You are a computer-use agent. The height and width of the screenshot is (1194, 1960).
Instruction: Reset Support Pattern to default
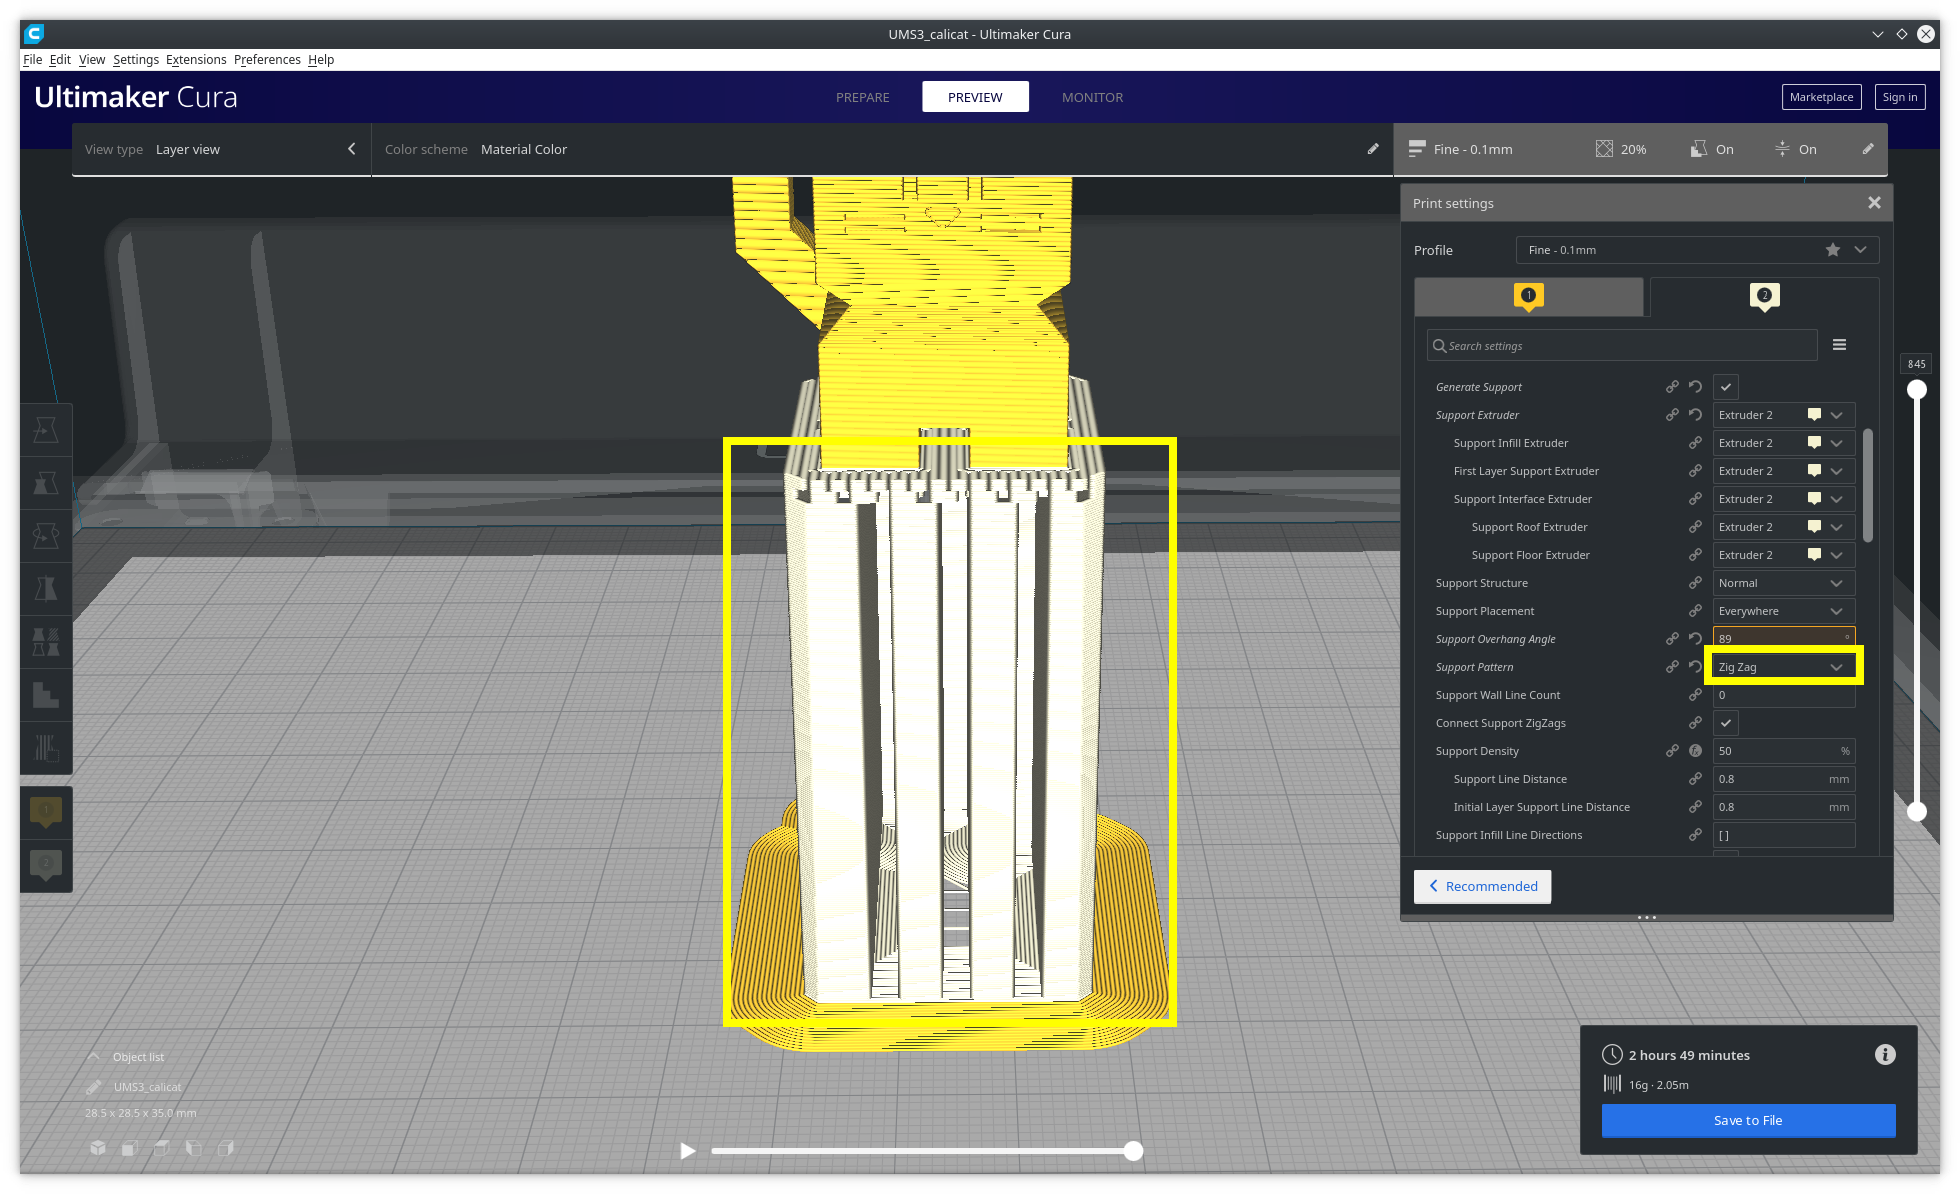point(1695,667)
